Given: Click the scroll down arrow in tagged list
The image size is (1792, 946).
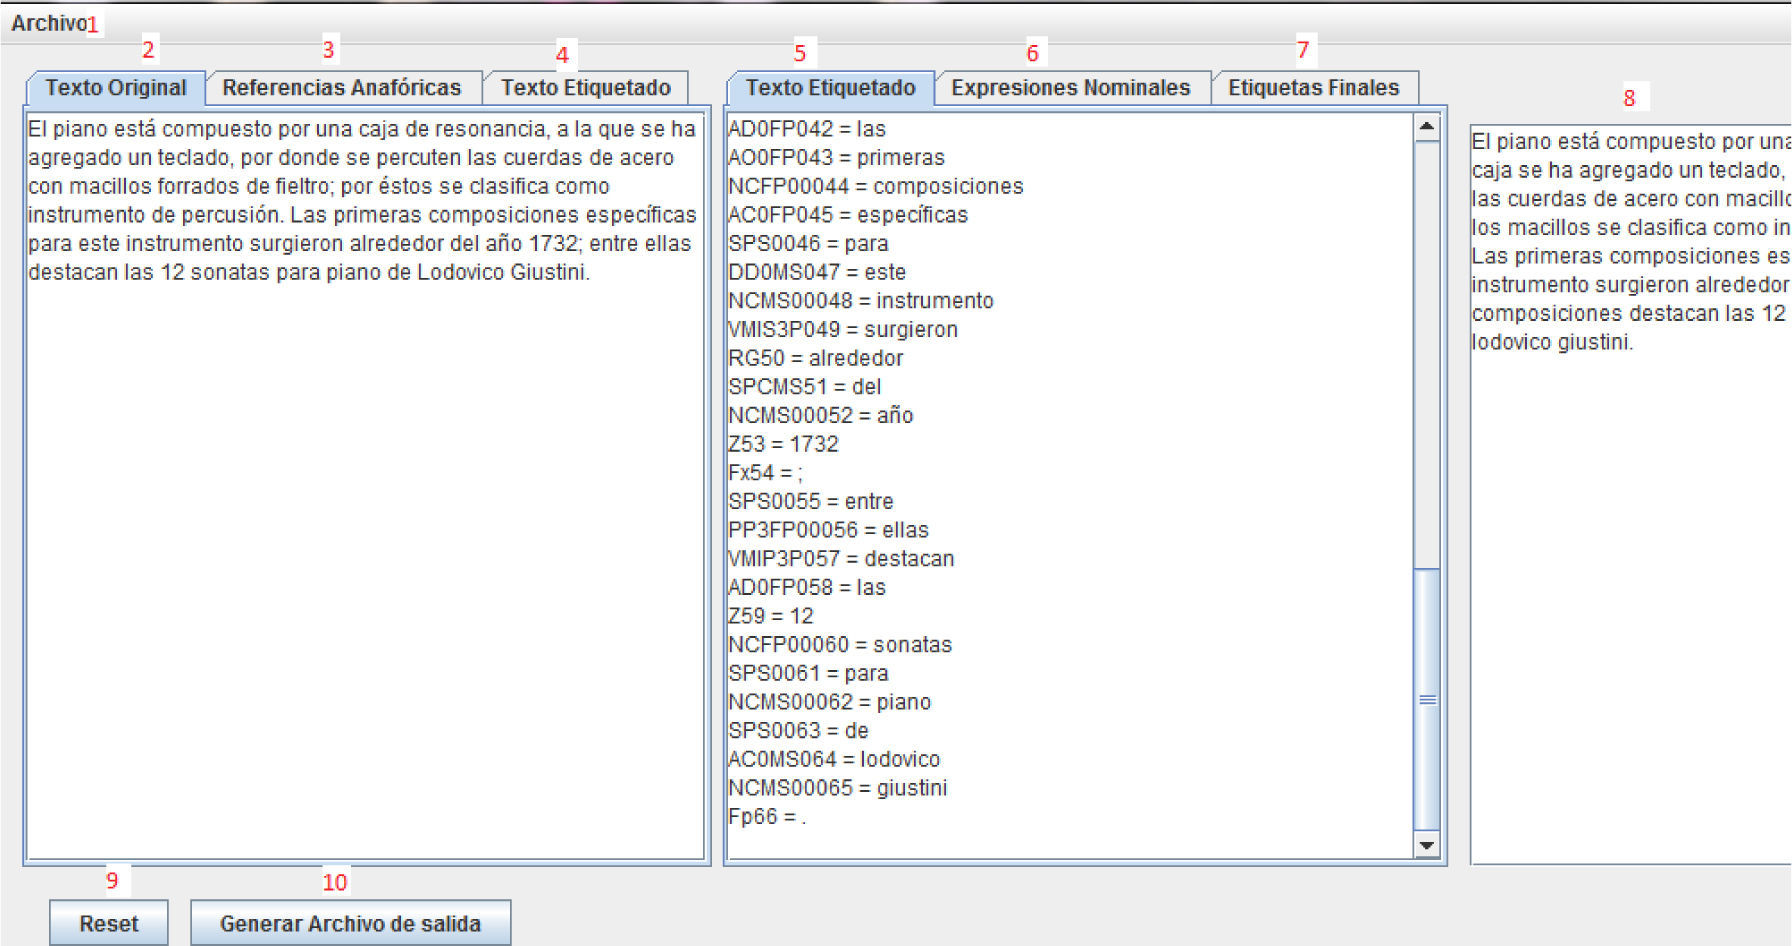Looking at the screenshot, I should [1427, 846].
